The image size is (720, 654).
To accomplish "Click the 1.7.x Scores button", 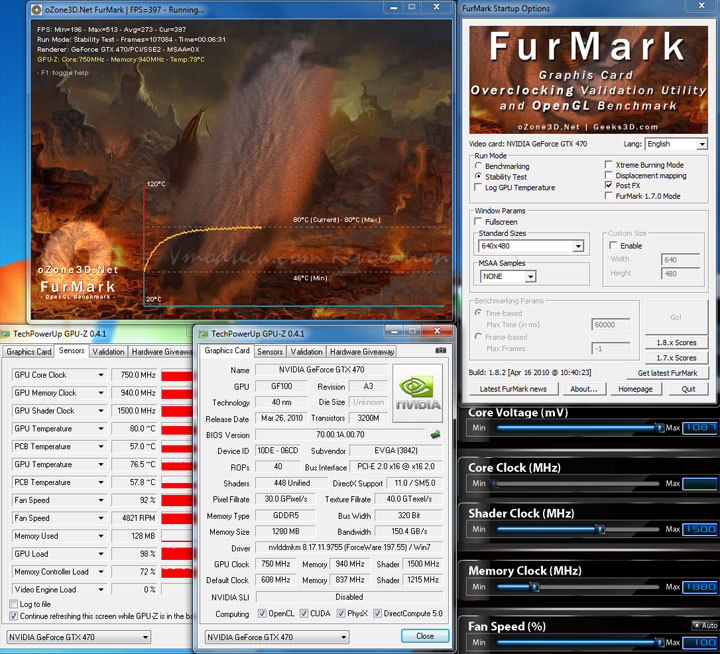I will coord(676,358).
